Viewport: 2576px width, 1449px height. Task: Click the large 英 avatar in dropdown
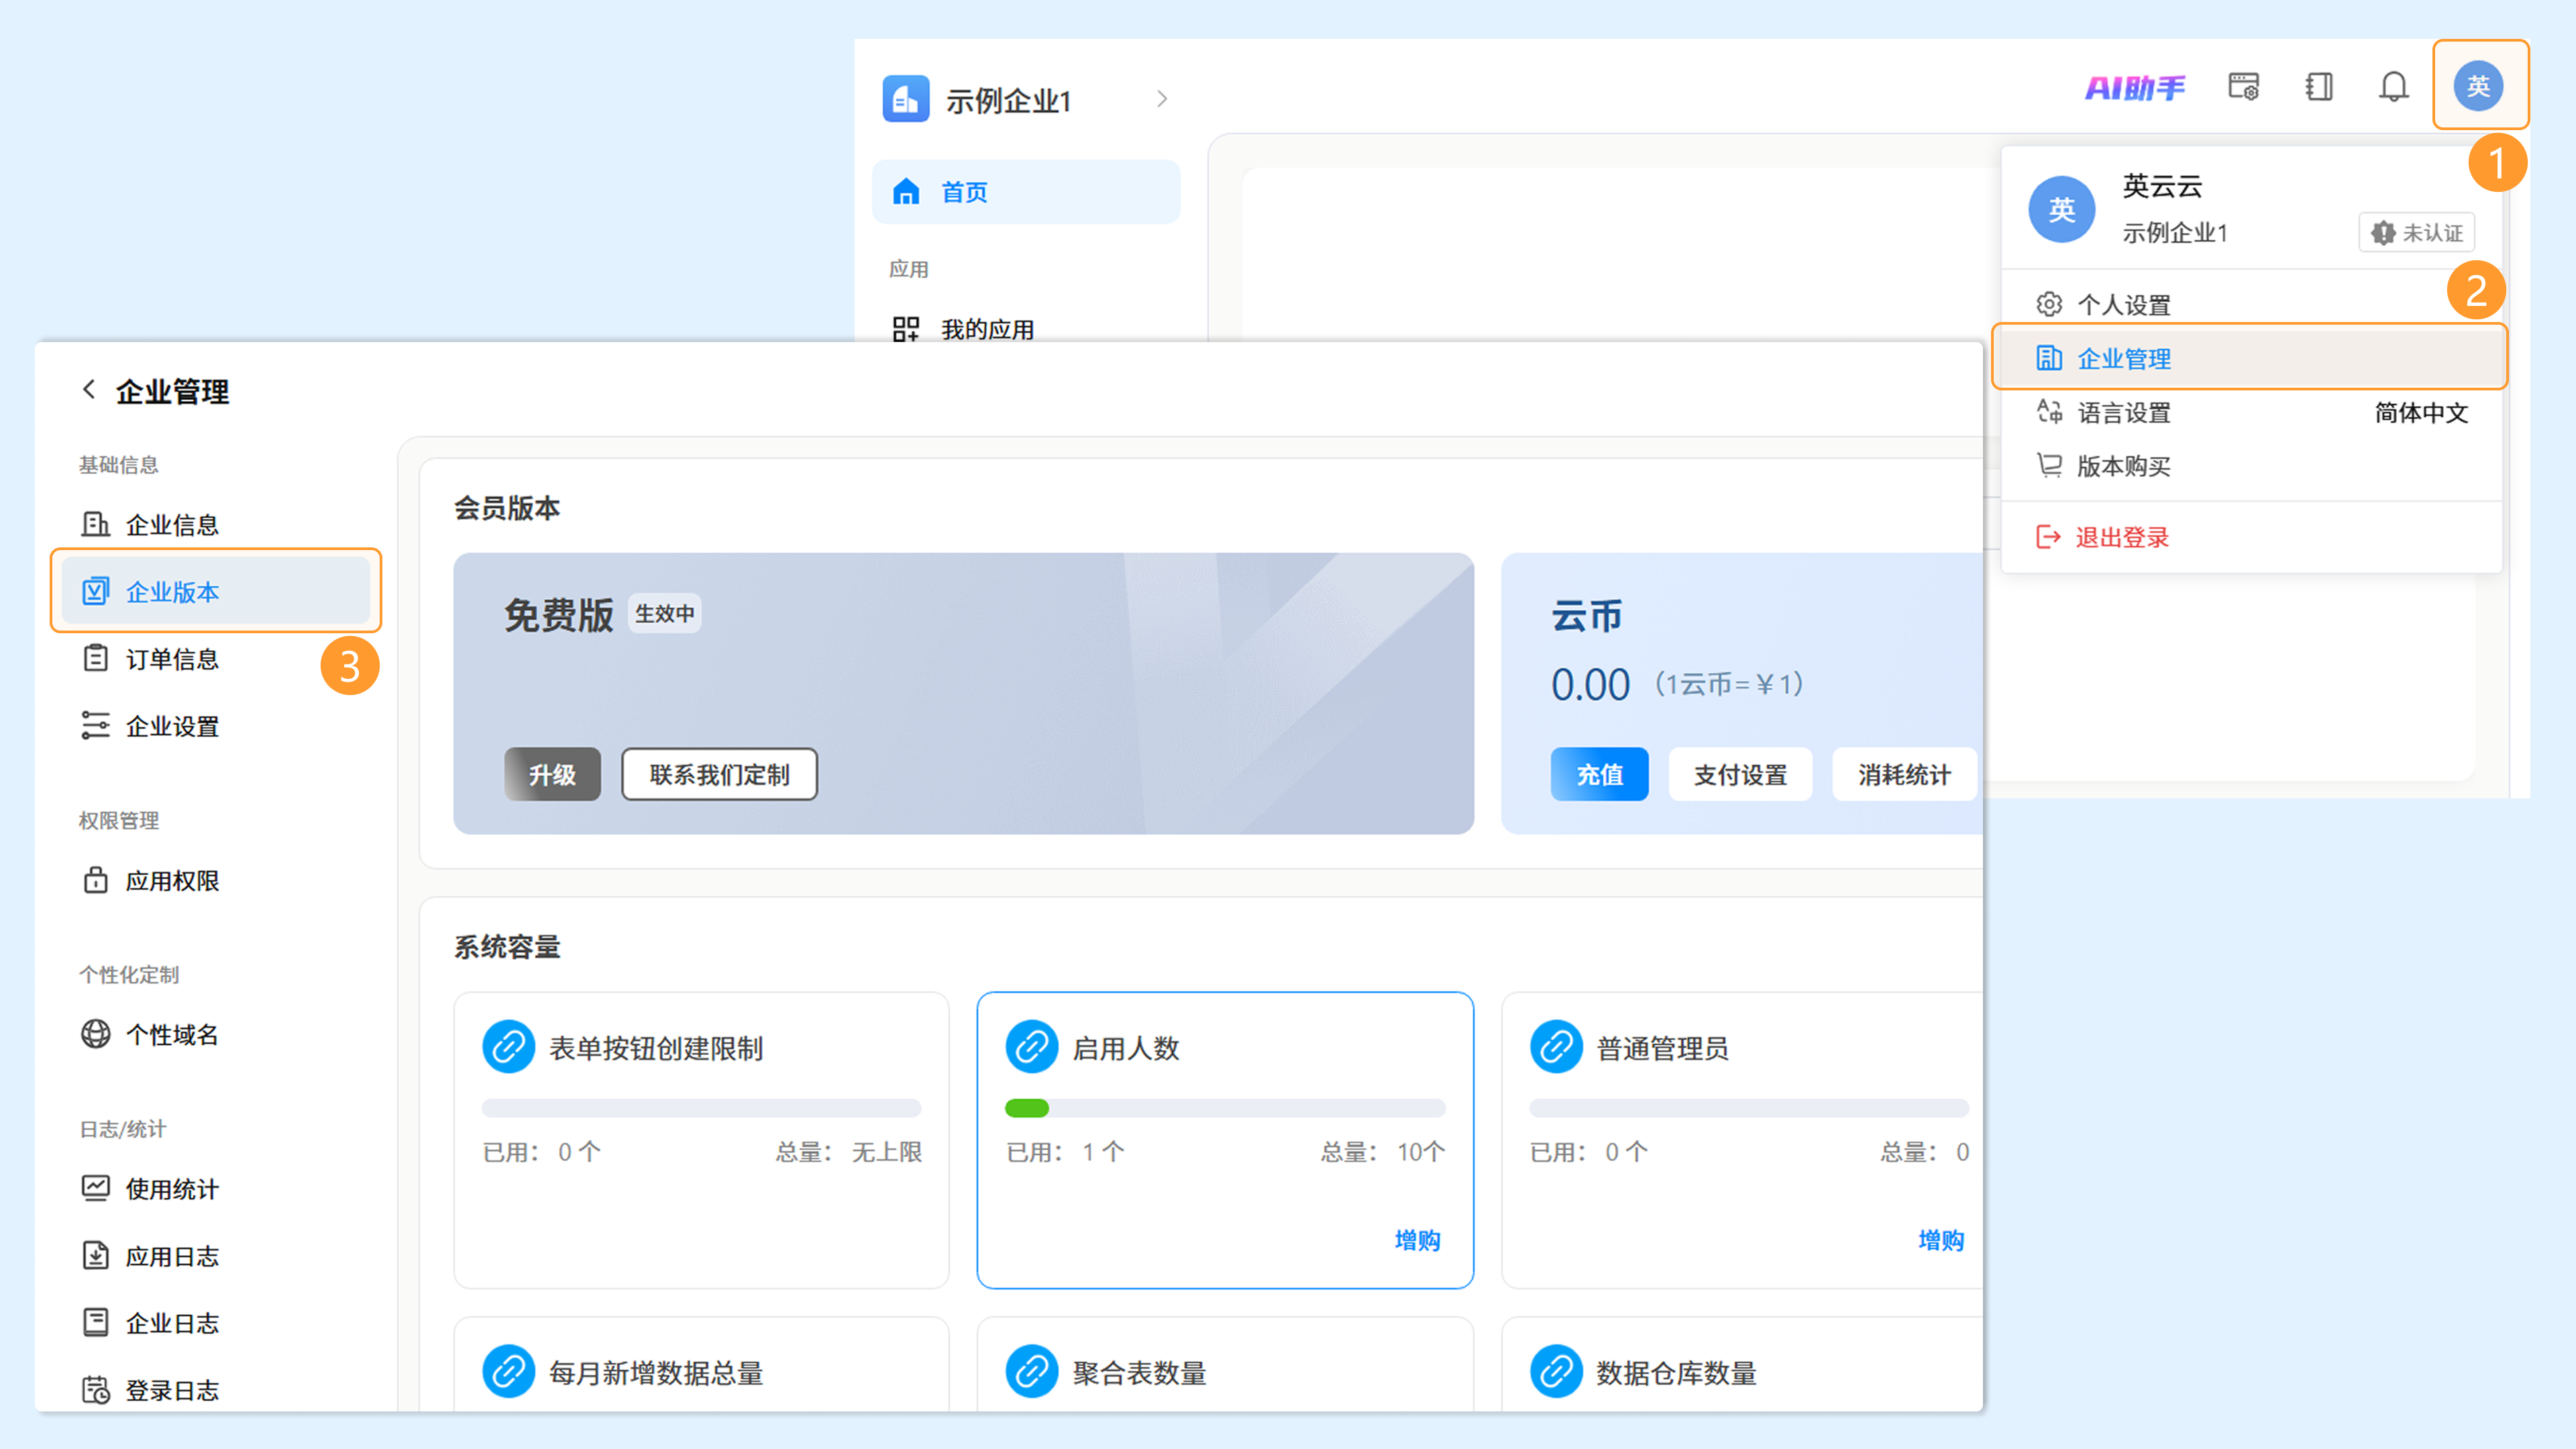pos(2061,209)
